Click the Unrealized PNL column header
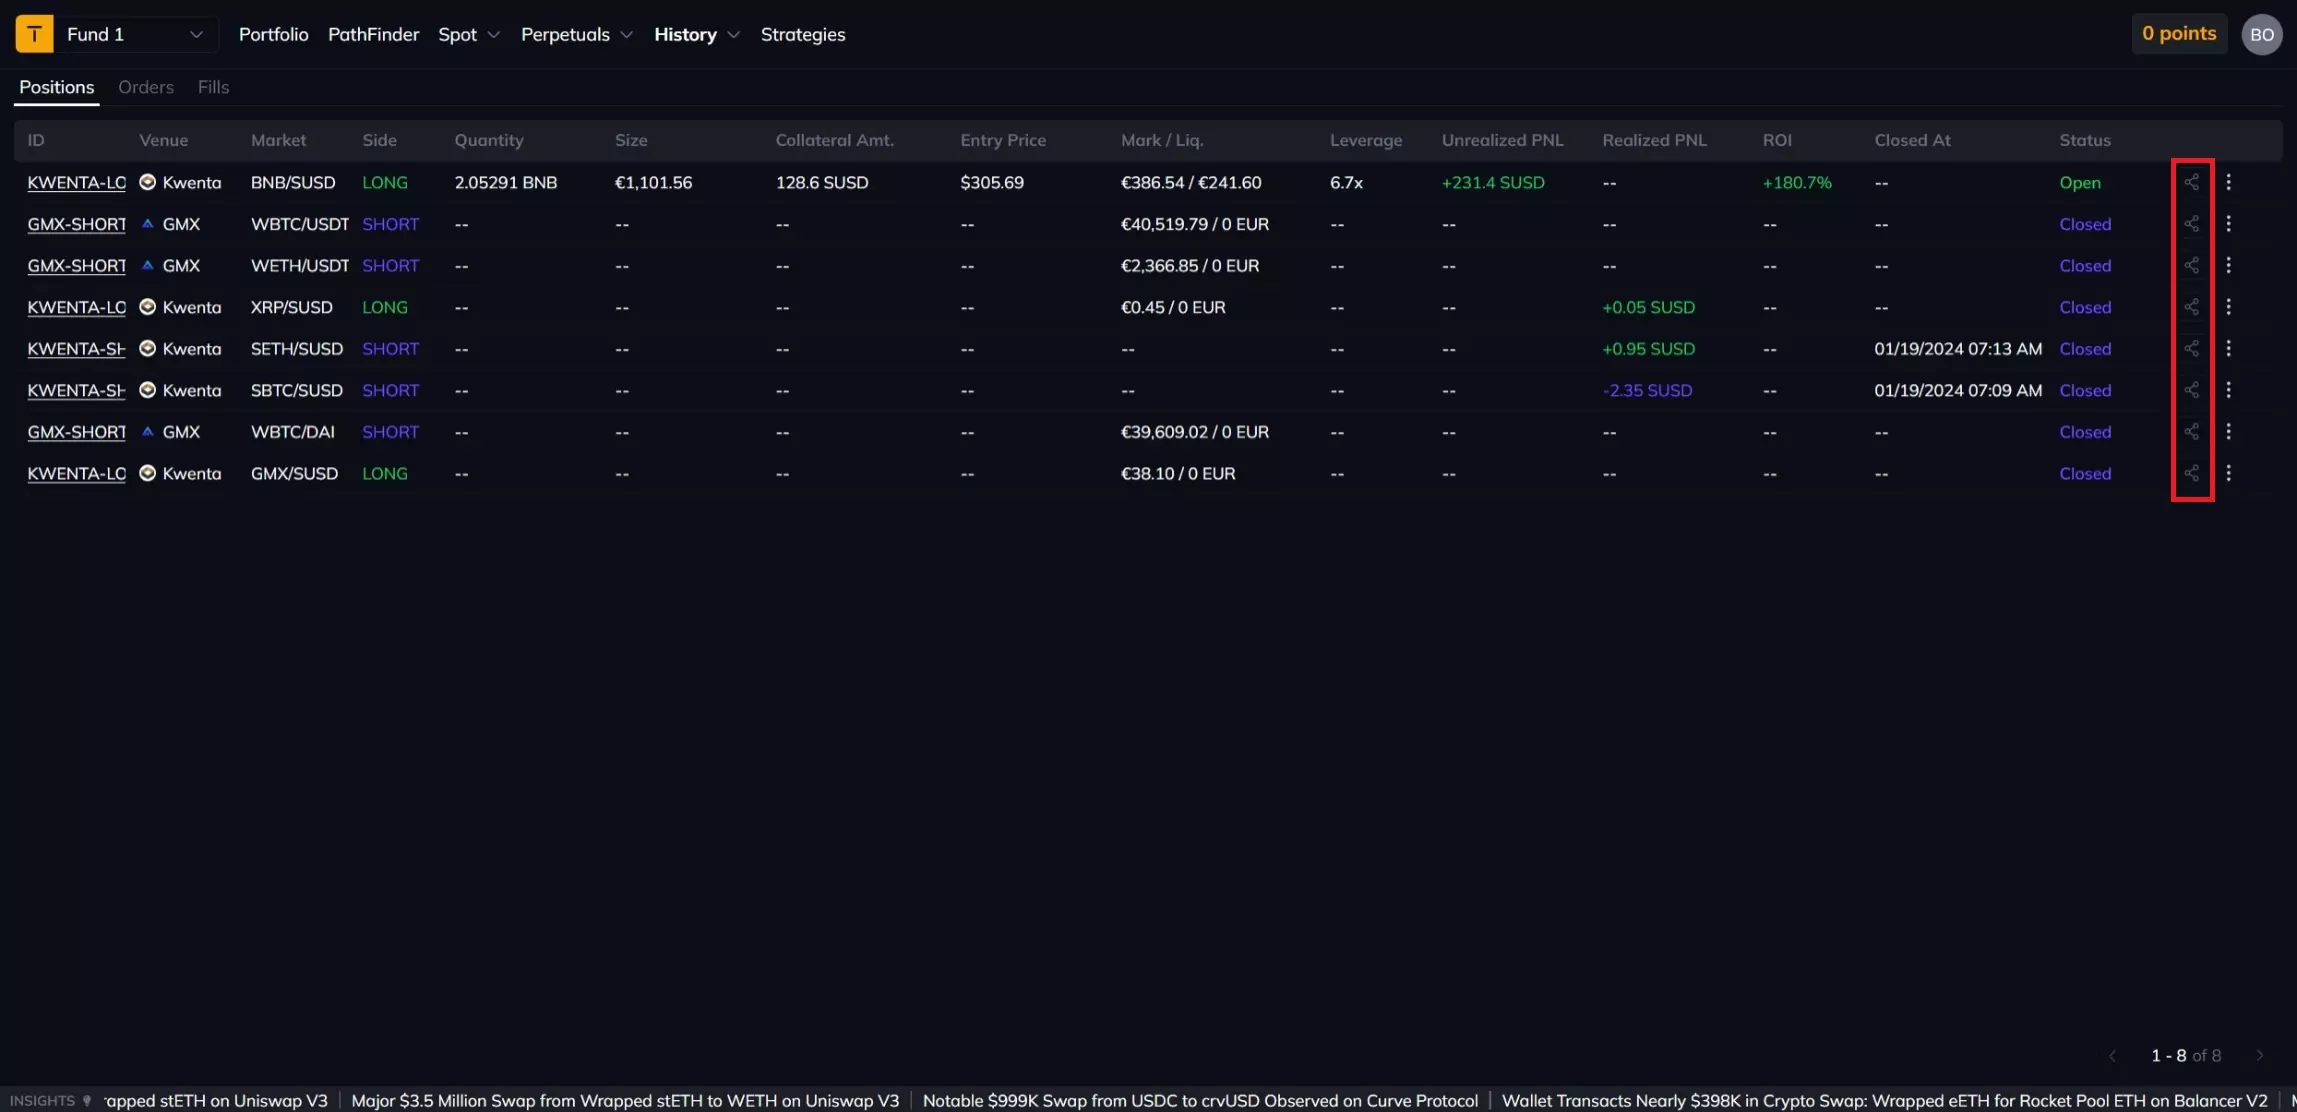 [x=1502, y=140]
